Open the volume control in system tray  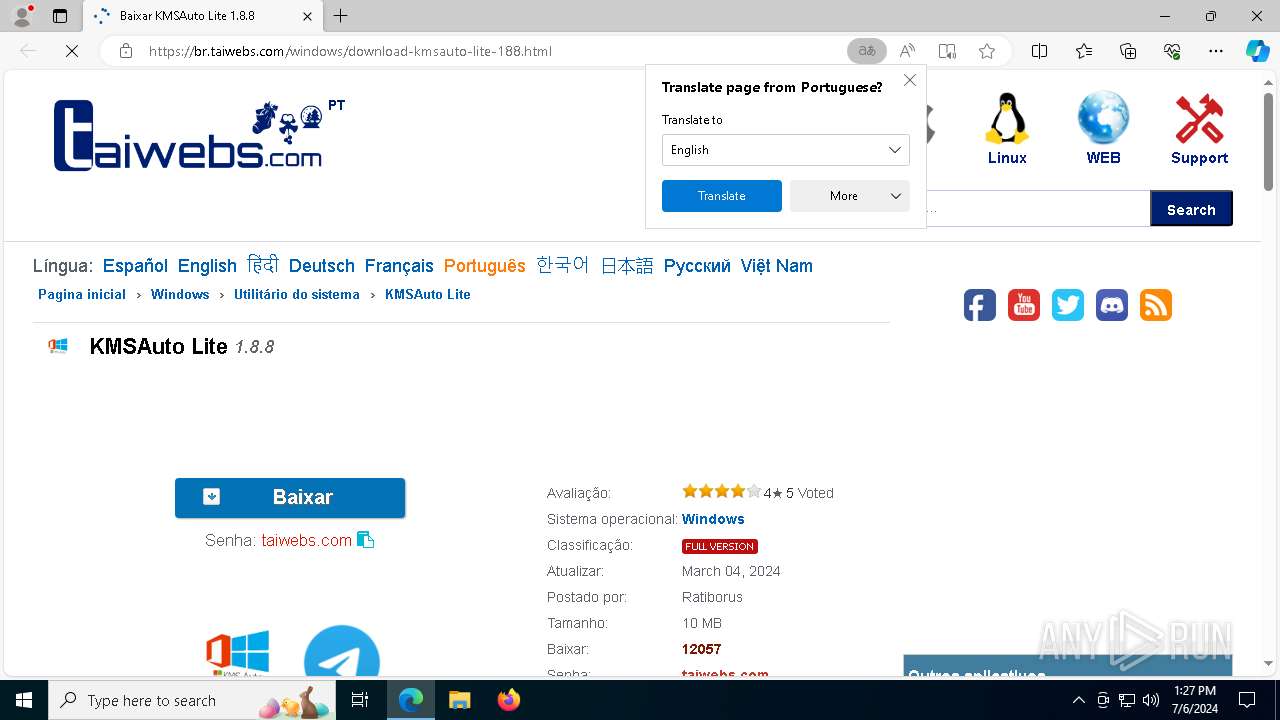pyautogui.click(x=1151, y=700)
